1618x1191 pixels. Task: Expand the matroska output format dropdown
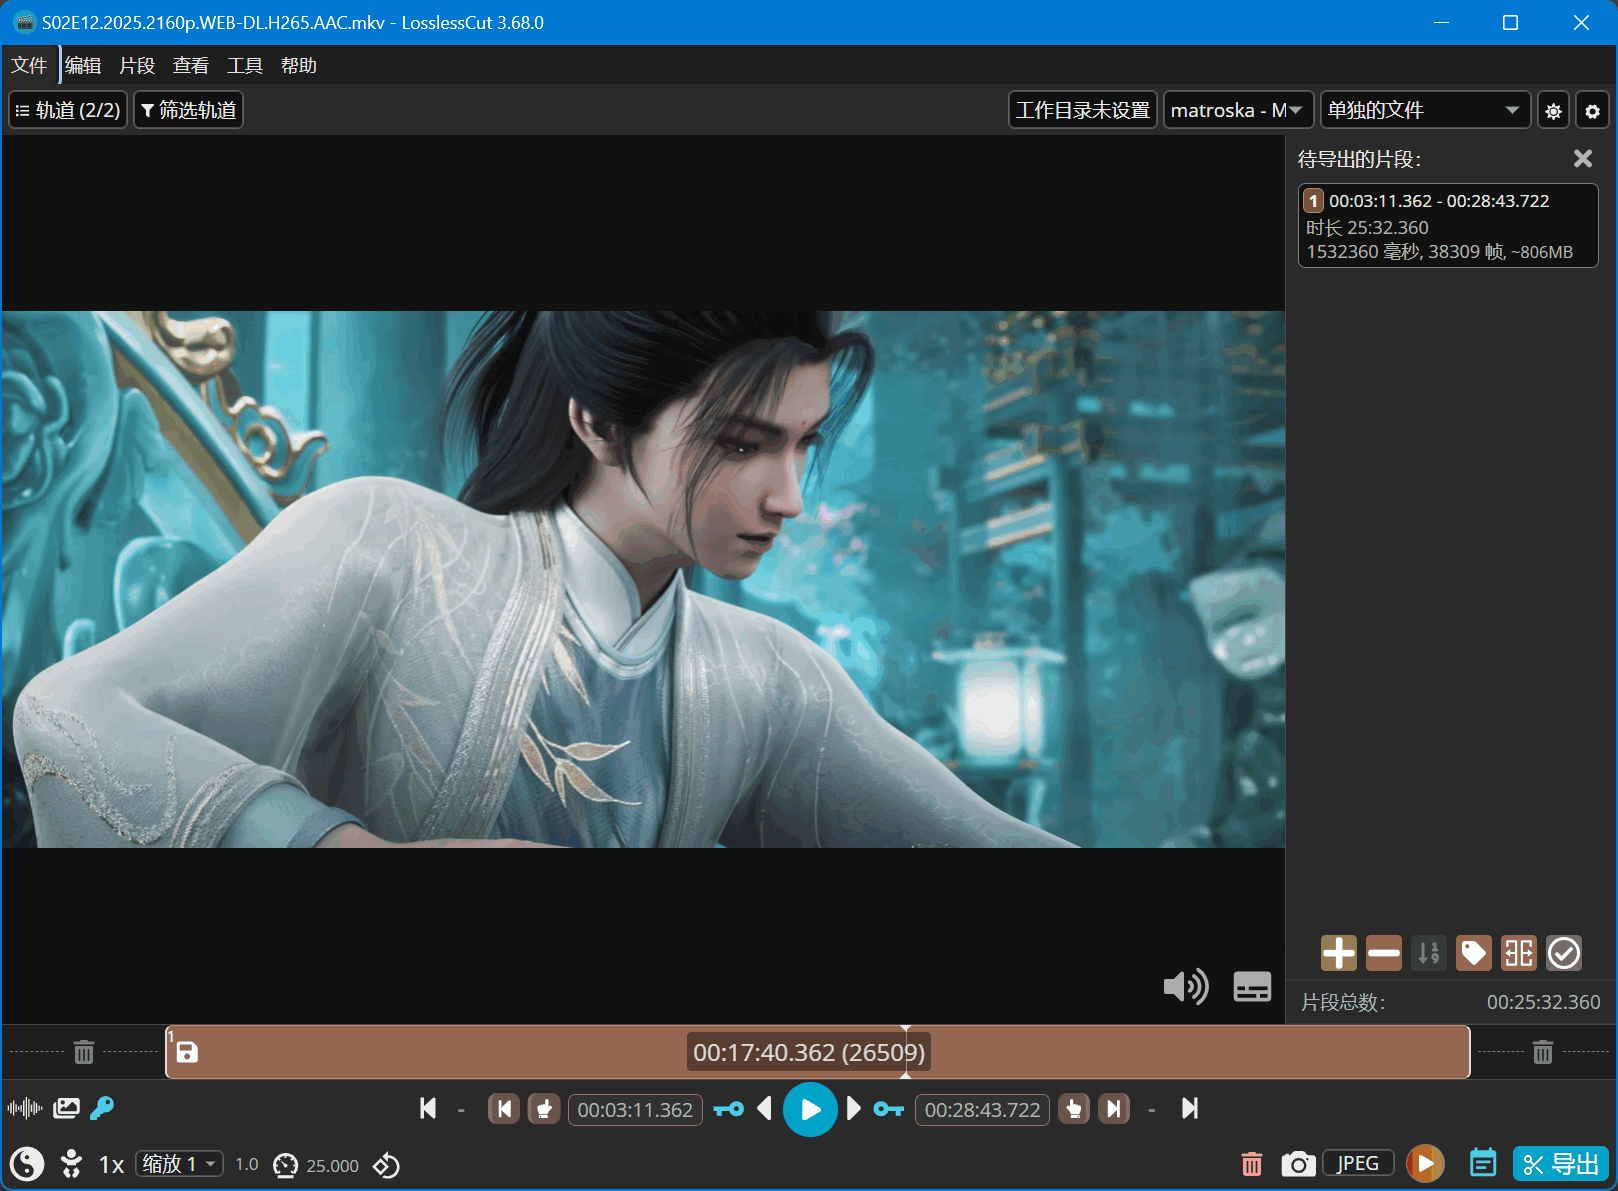[1236, 111]
